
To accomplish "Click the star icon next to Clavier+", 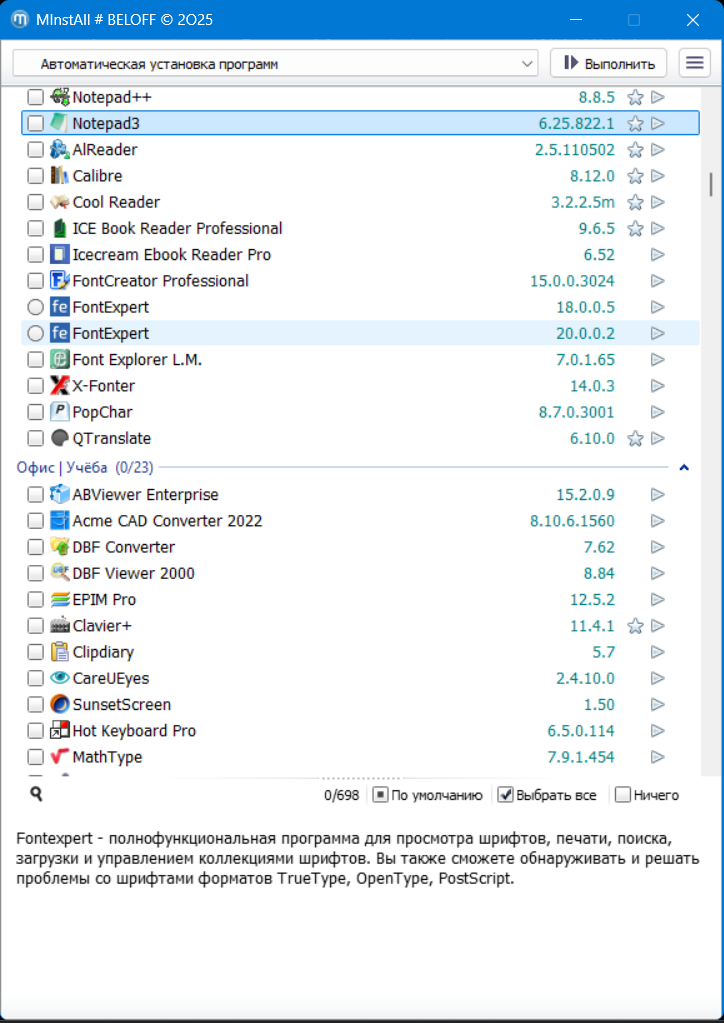I will pyautogui.click(x=634, y=626).
